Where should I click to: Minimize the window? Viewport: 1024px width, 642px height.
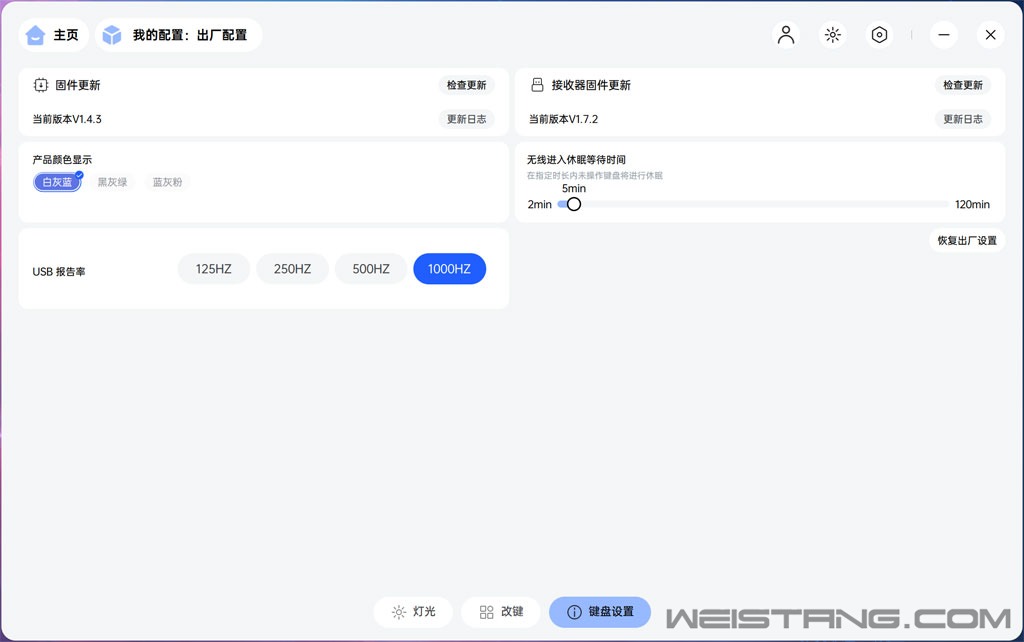(943, 35)
